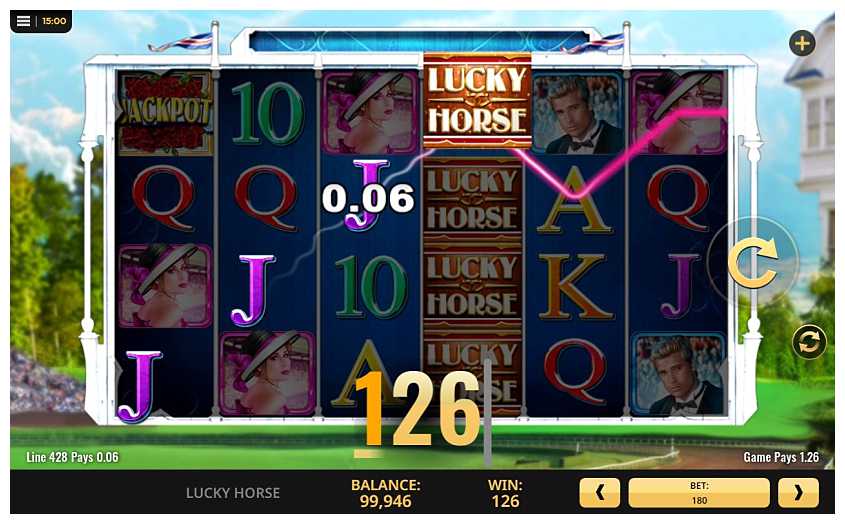This screenshot has height=524, width=845.
Task: Click the Game Pays 1.26 text
Action: point(781,457)
